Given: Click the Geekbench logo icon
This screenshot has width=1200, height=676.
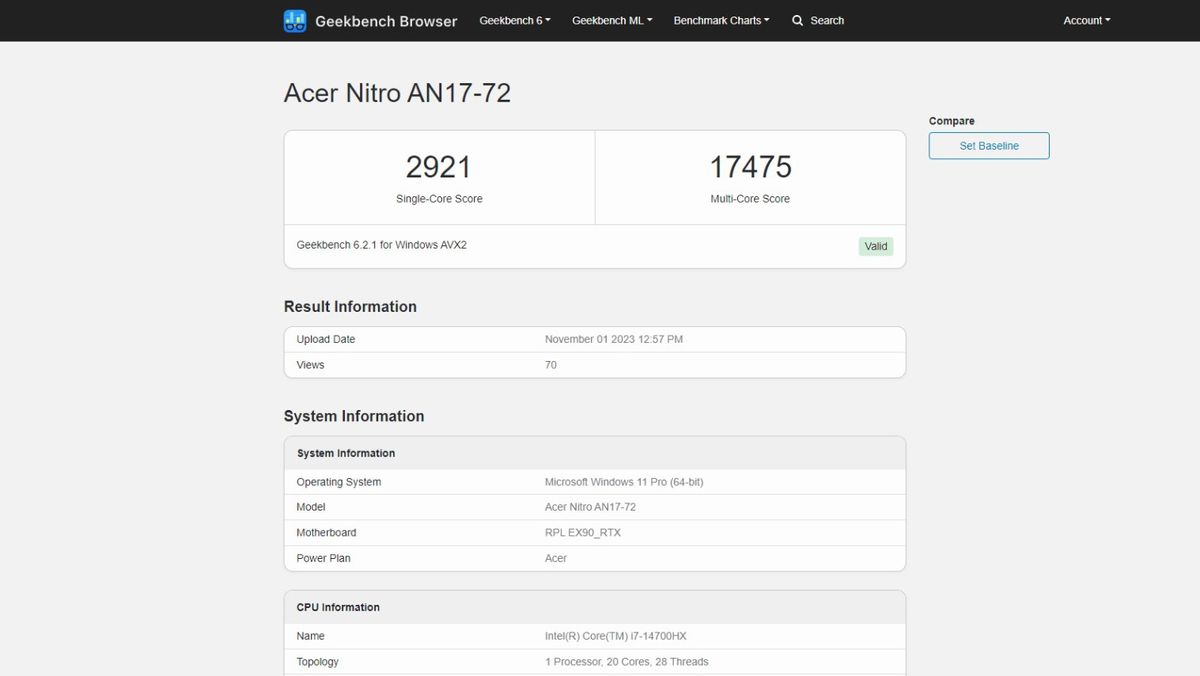Looking at the screenshot, I should (x=295, y=21).
